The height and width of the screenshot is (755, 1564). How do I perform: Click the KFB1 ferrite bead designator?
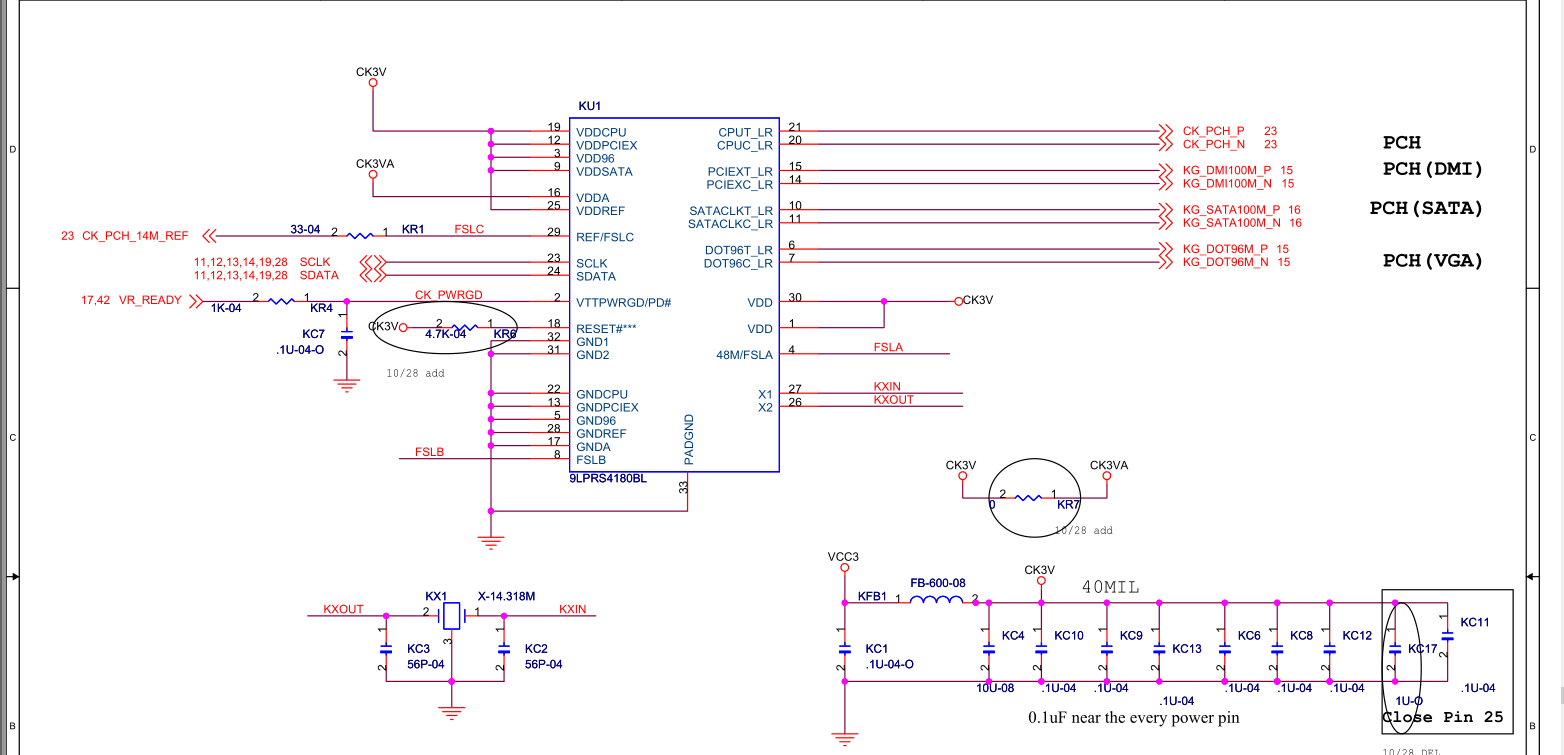[x=872, y=596]
